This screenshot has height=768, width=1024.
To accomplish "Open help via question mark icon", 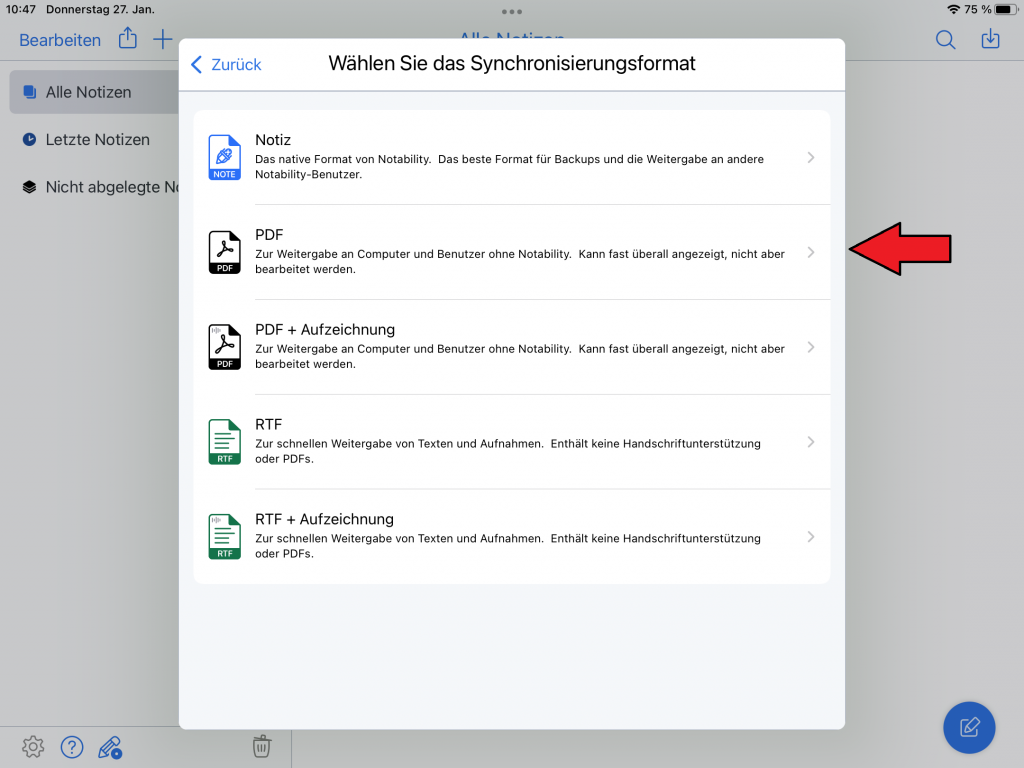I will point(72,746).
